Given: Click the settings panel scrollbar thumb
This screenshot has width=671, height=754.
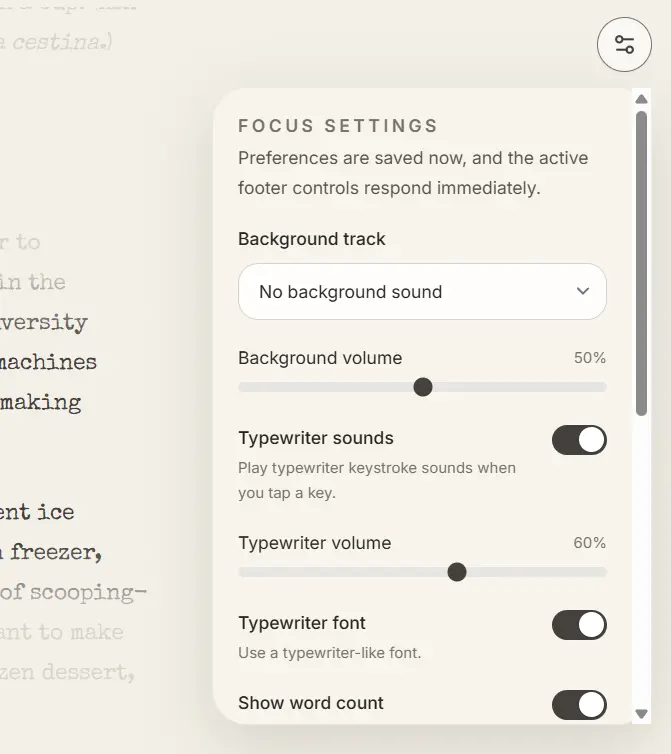Looking at the screenshot, I should pyautogui.click(x=641, y=263).
